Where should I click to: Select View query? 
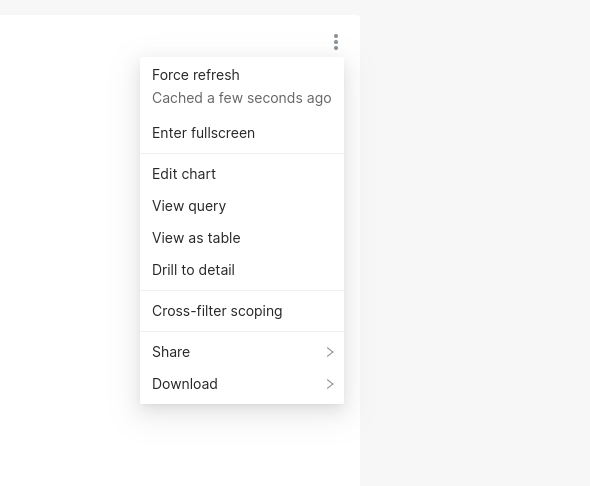[x=242, y=206]
